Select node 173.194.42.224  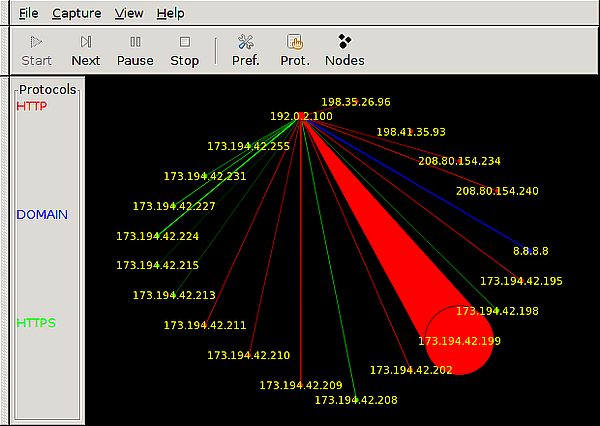[157, 236]
